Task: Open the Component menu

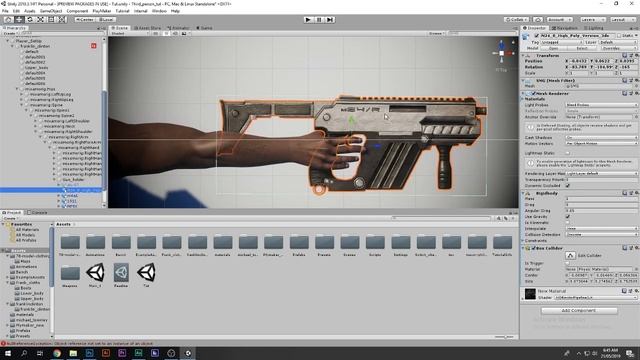Action: point(77,11)
